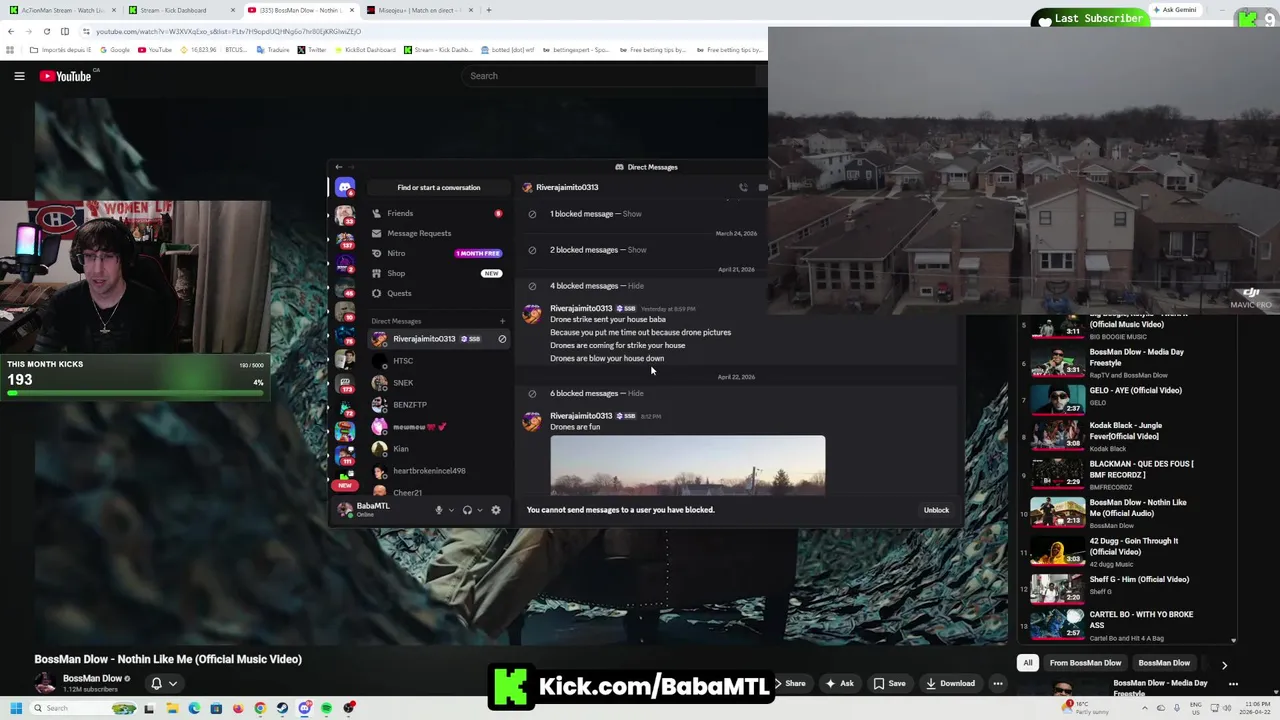Open Discord user settings gear
1280x720 pixels.
496,510
